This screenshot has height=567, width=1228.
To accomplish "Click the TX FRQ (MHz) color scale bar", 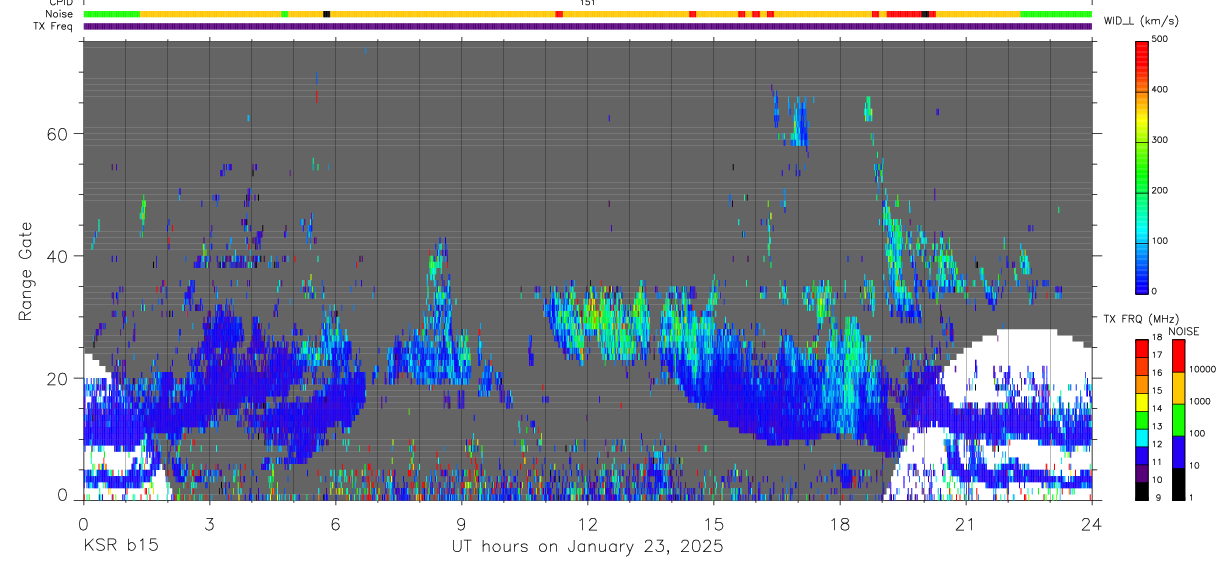I will coord(1143,418).
